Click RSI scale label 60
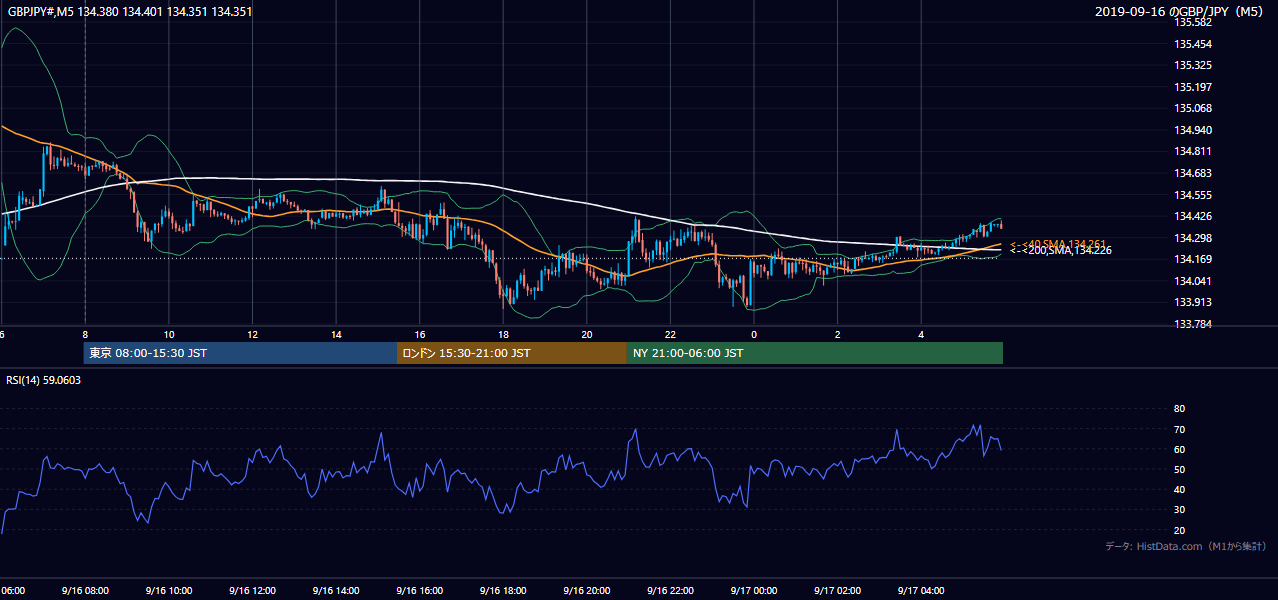This screenshot has width=1278, height=600. pos(1179,449)
